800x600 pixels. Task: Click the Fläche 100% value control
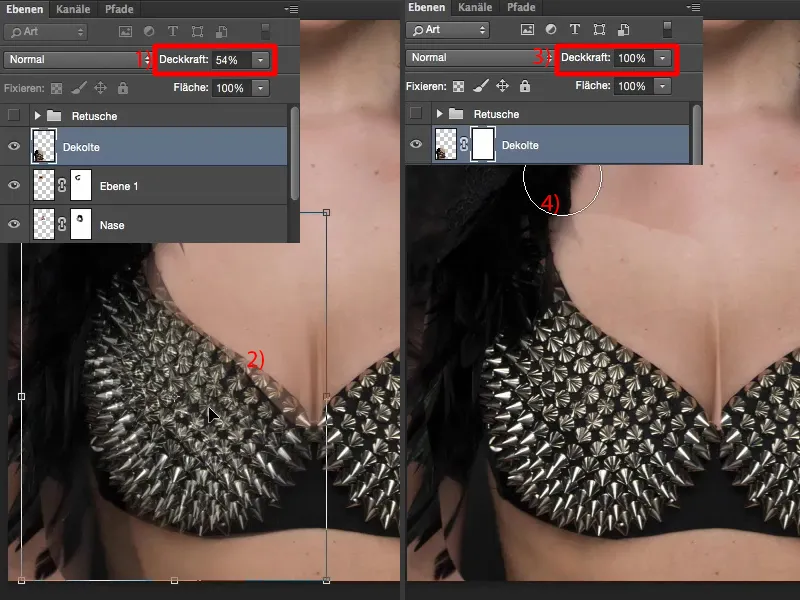coord(231,89)
